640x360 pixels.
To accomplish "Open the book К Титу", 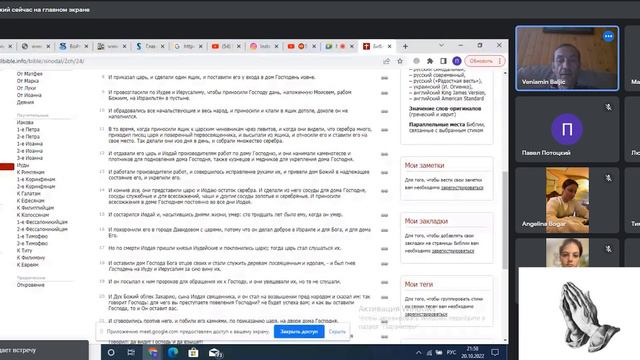I will tap(24, 250).
